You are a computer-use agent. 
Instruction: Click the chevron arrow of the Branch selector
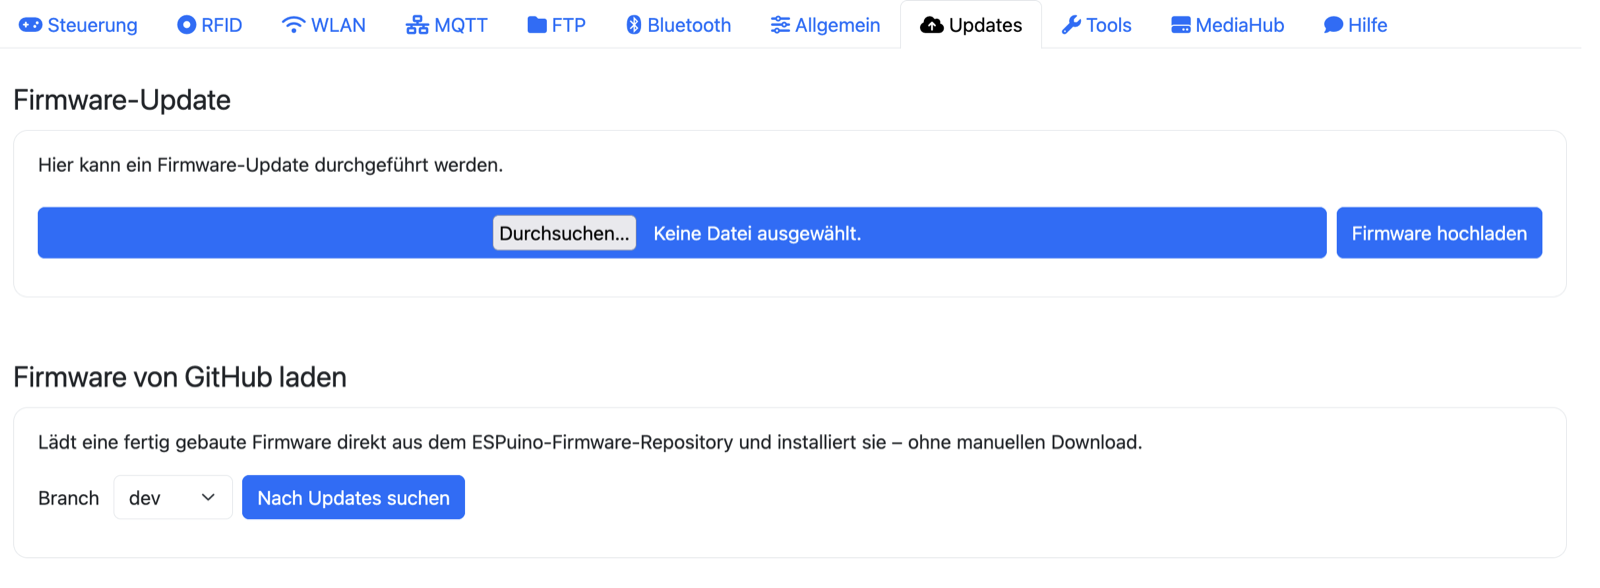(x=208, y=497)
